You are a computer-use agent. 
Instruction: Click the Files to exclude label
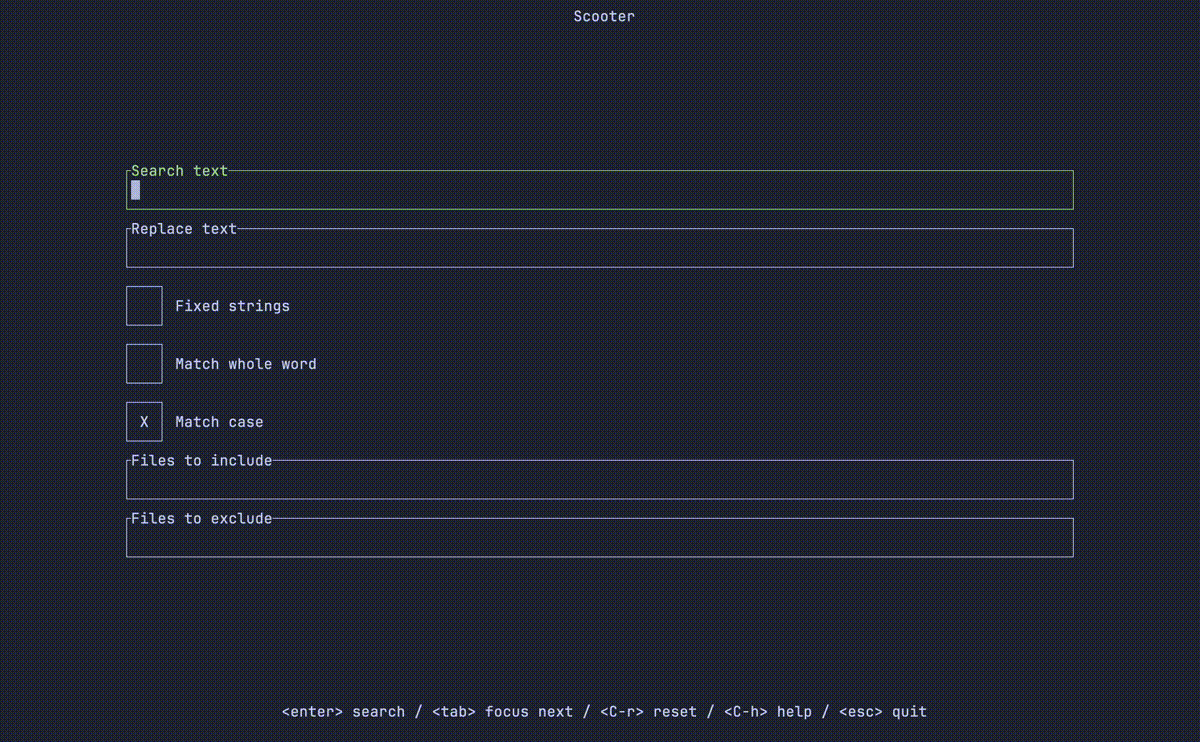point(201,518)
